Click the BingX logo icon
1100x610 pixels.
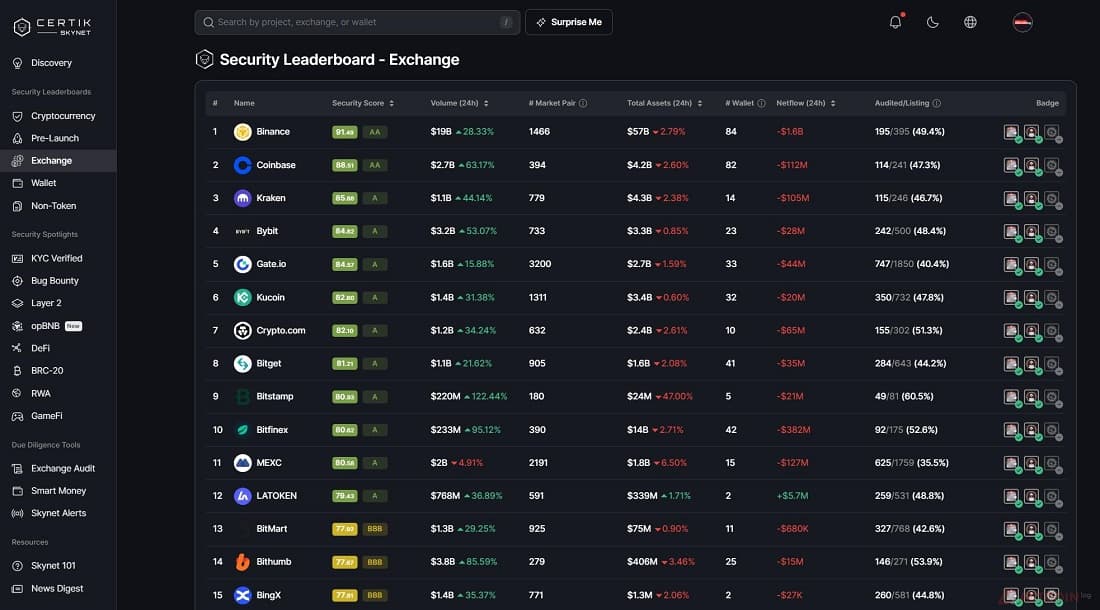pos(243,595)
